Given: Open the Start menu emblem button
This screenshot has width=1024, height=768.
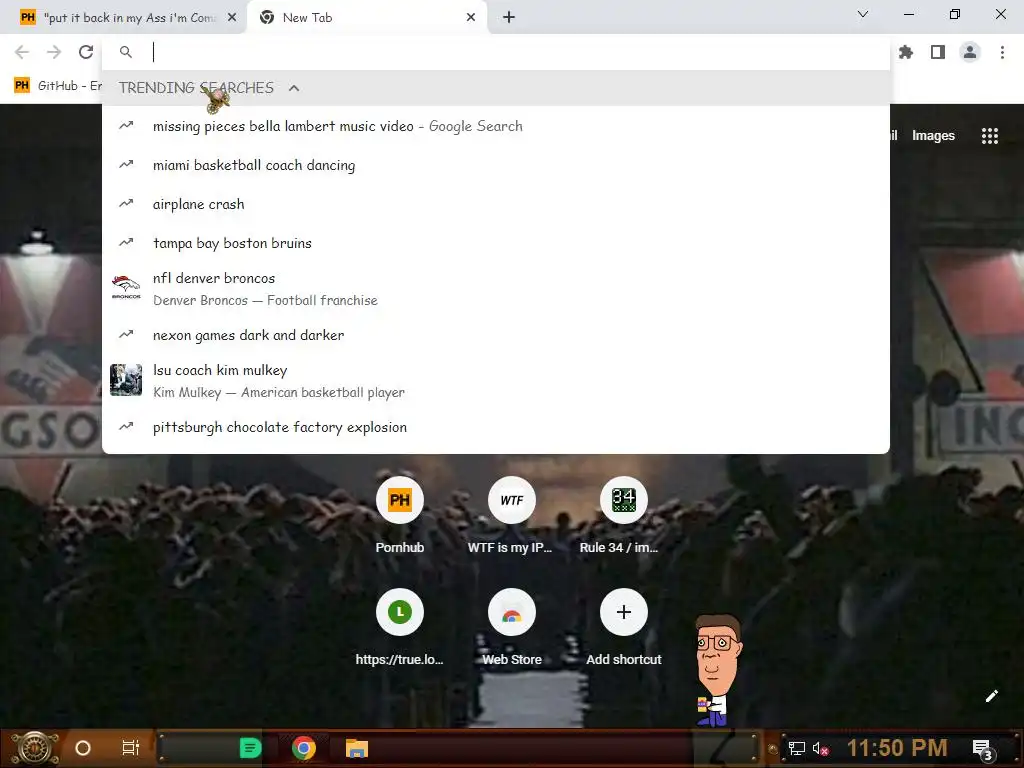Looking at the screenshot, I should [x=35, y=748].
